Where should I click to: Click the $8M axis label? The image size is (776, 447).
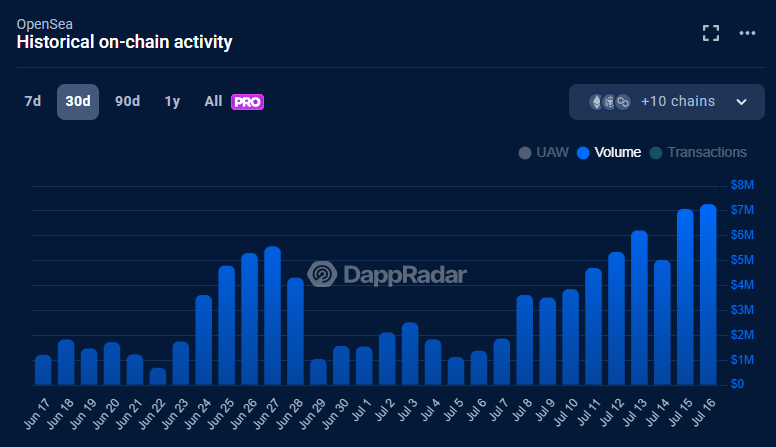(742, 185)
